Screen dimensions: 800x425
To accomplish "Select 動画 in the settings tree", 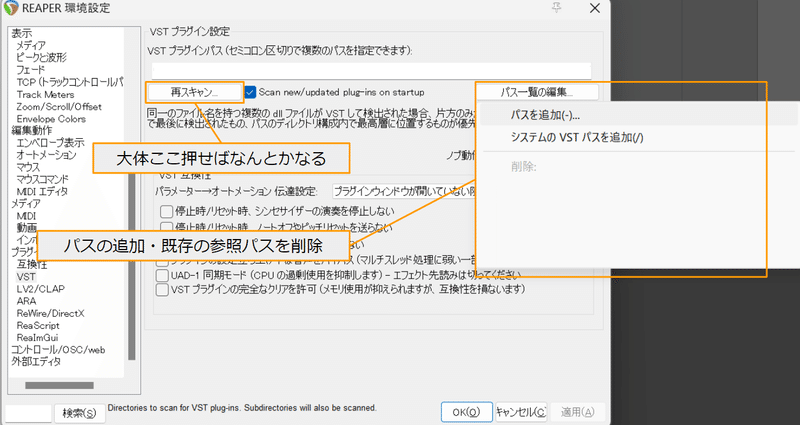I will (27, 228).
